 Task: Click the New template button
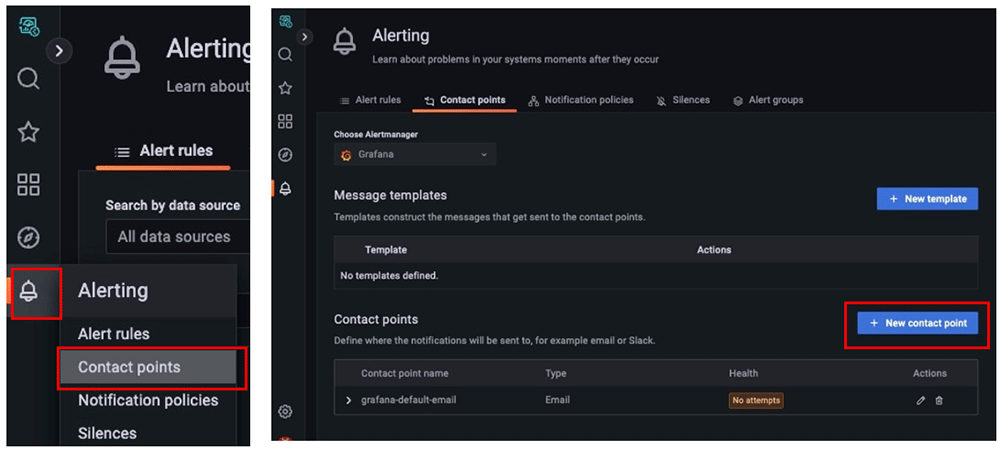coord(927,199)
